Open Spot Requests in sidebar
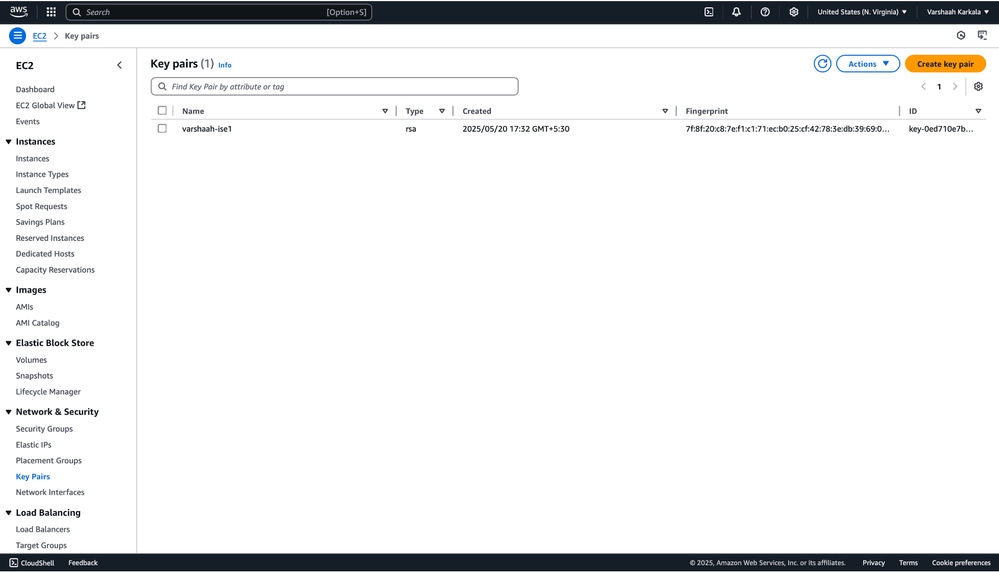This screenshot has height=572, width=999. (x=41, y=206)
